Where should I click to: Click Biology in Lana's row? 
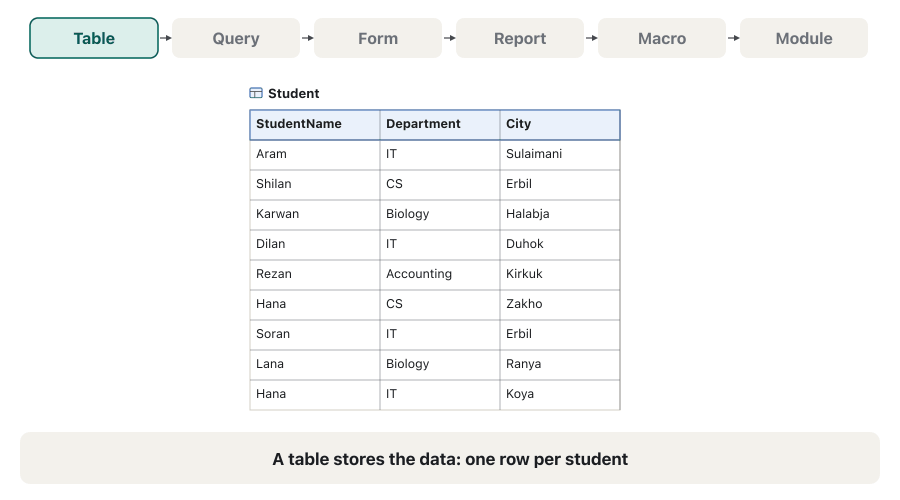[x=440, y=365]
